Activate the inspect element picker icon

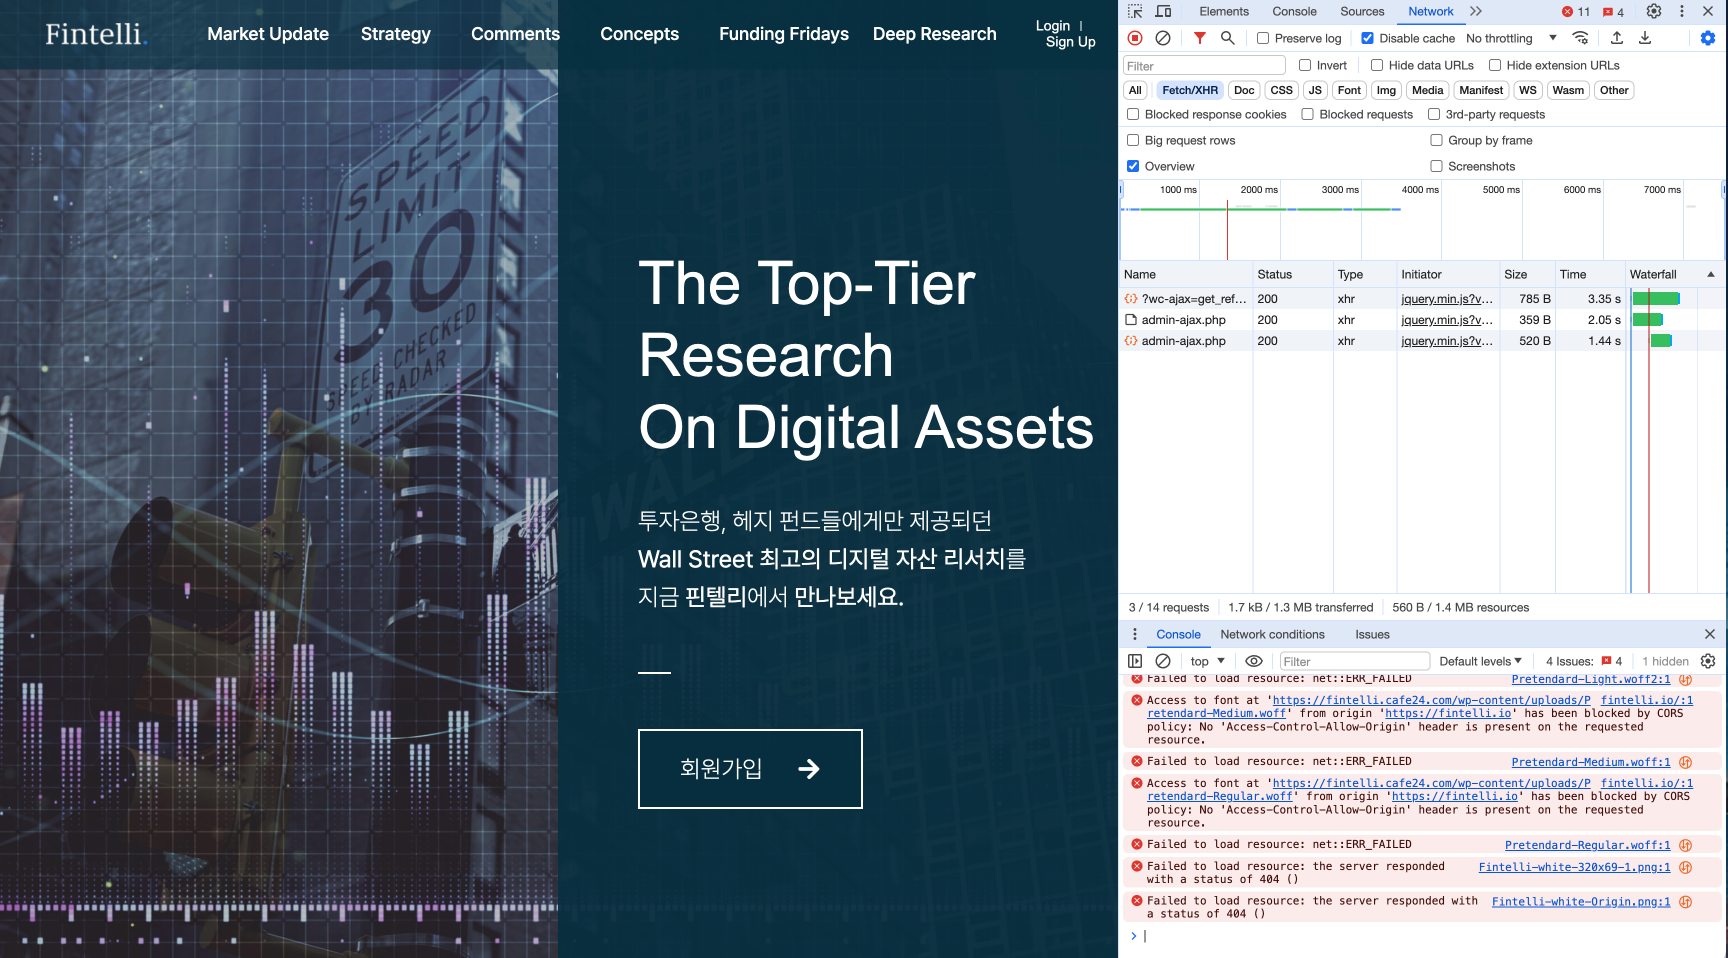(x=1135, y=12)
